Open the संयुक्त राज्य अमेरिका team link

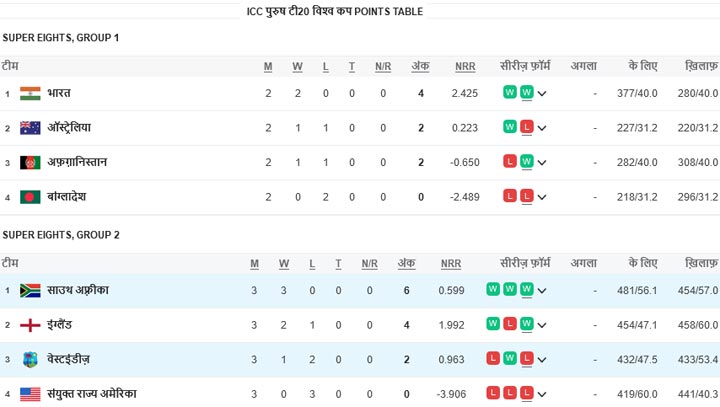coord(92,394)
